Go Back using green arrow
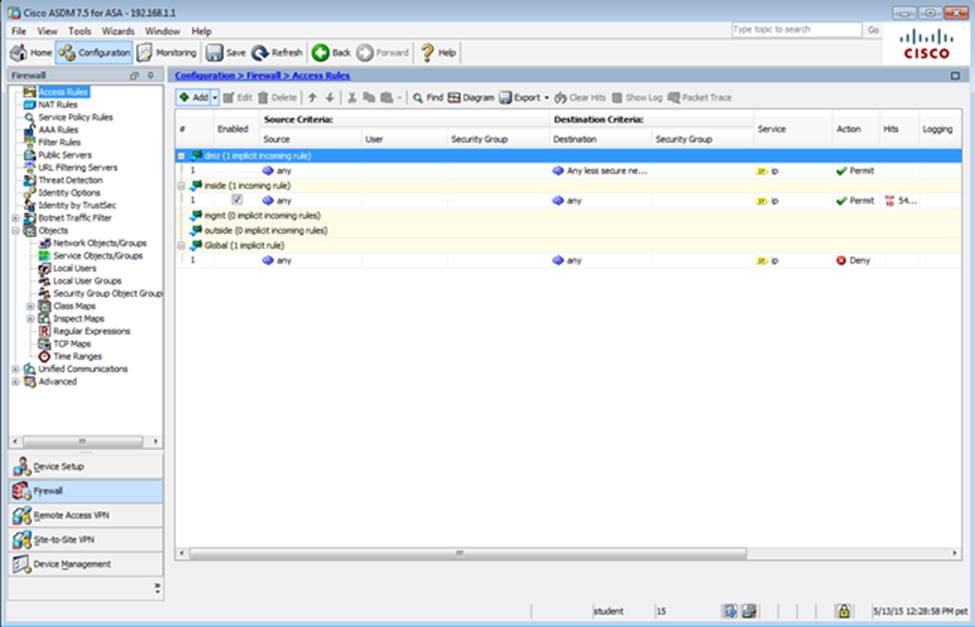975x627 pixels. [320, 53]
